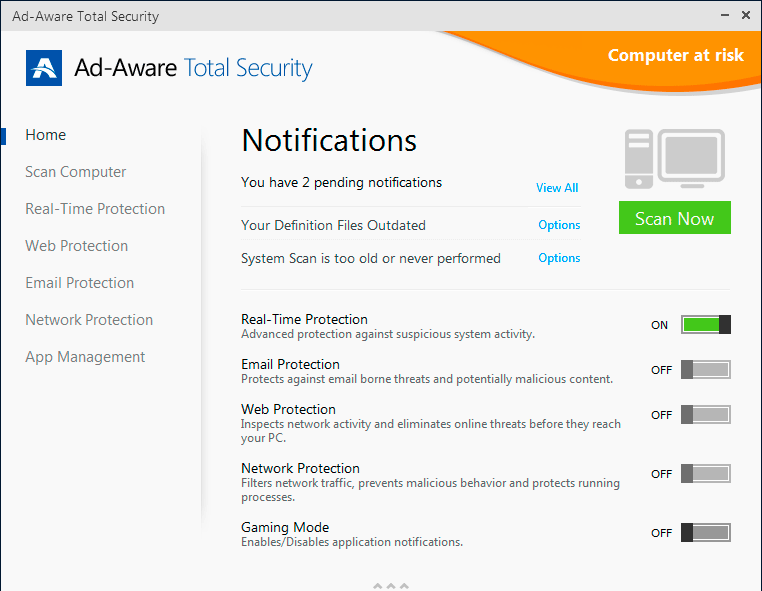Open Scan Computer in the sidebar
This screenshot has height=591, width=762.
[x=75, y=172]
